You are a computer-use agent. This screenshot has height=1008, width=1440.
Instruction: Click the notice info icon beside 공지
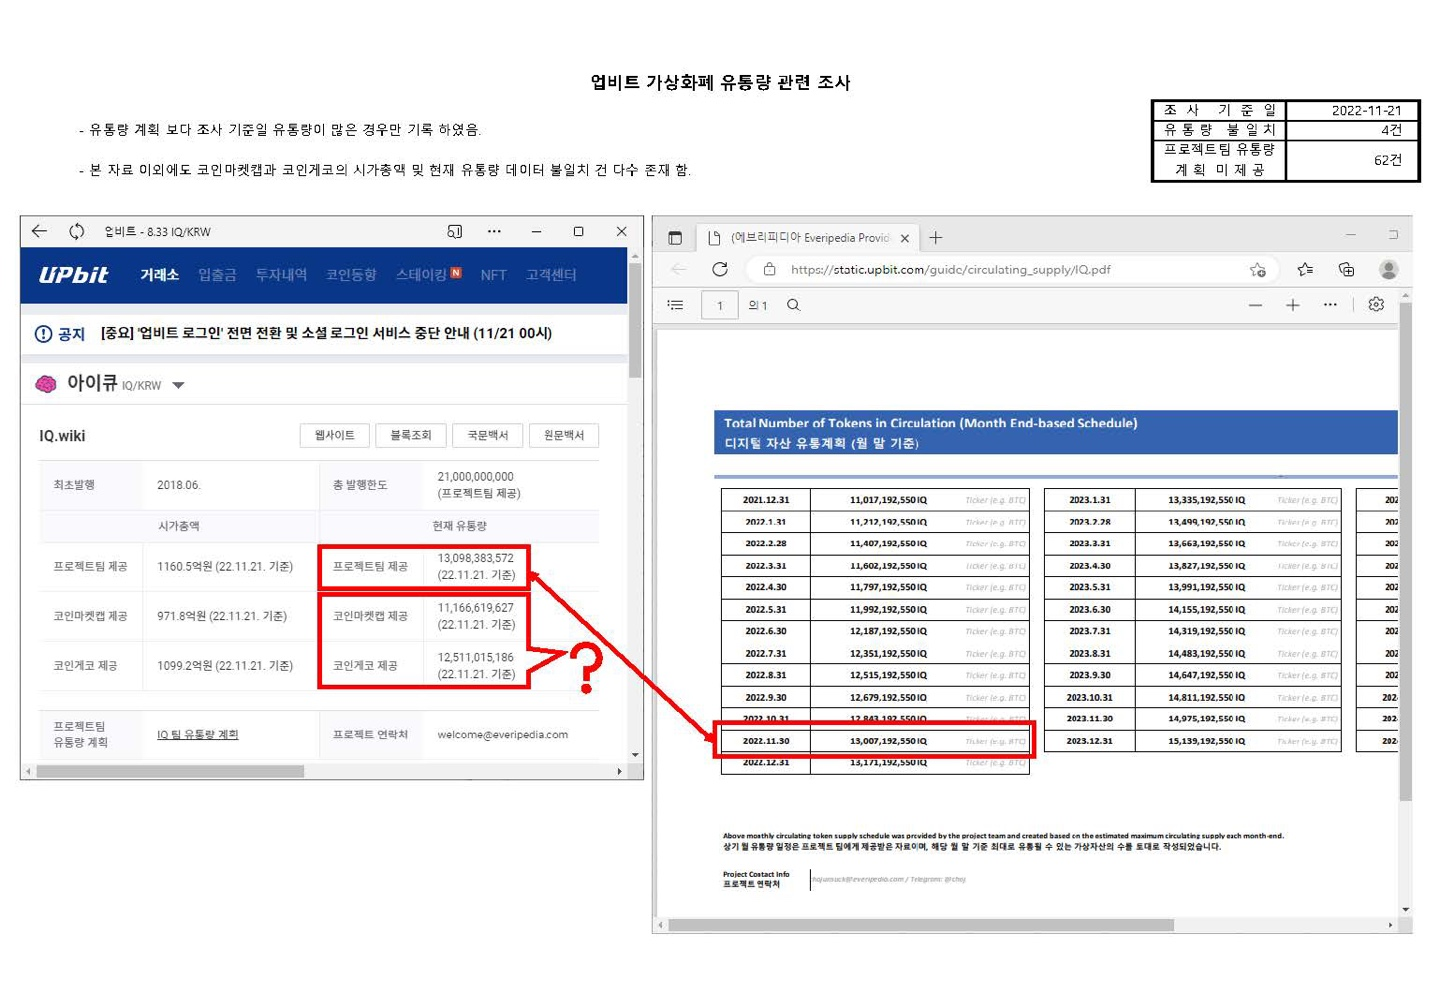click(x=43, y=334)
